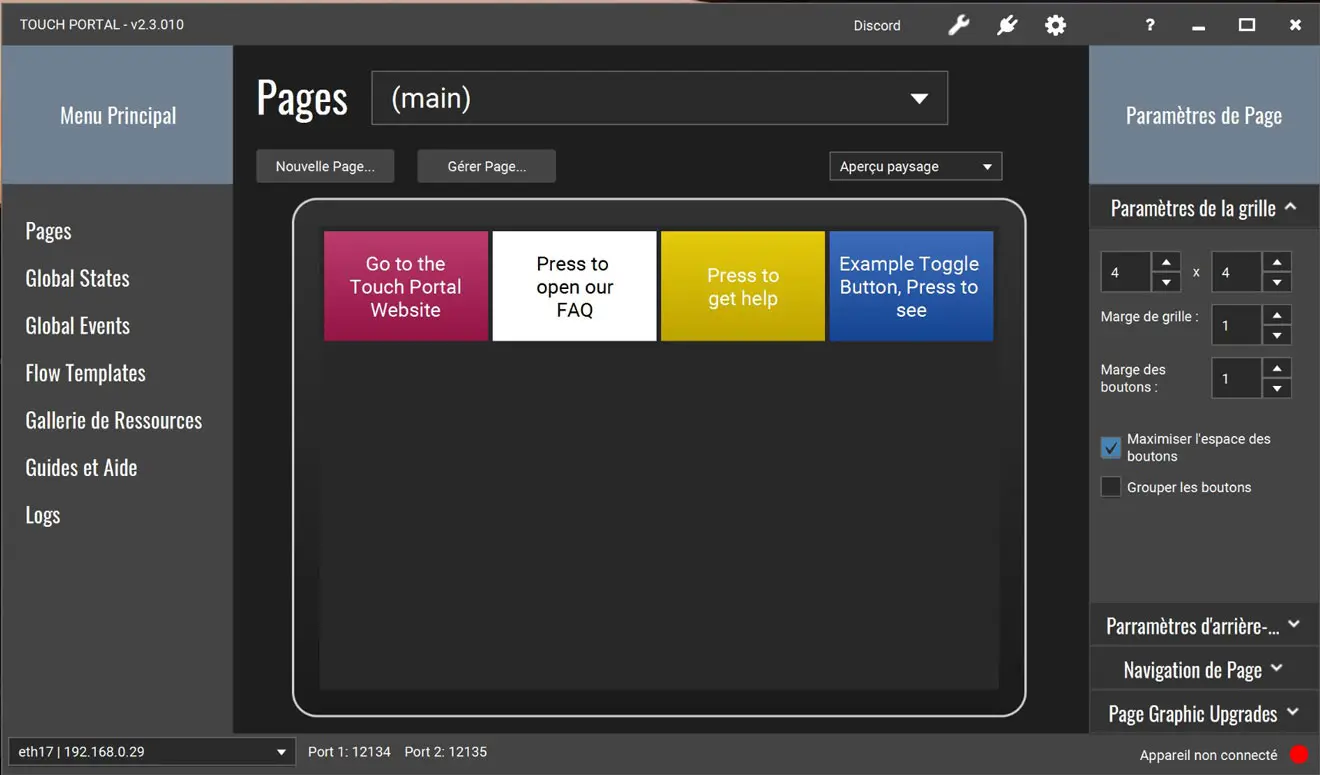Open Logs in sidebar
Viewport: 1320px width, 775px height.
coord(43,515)
